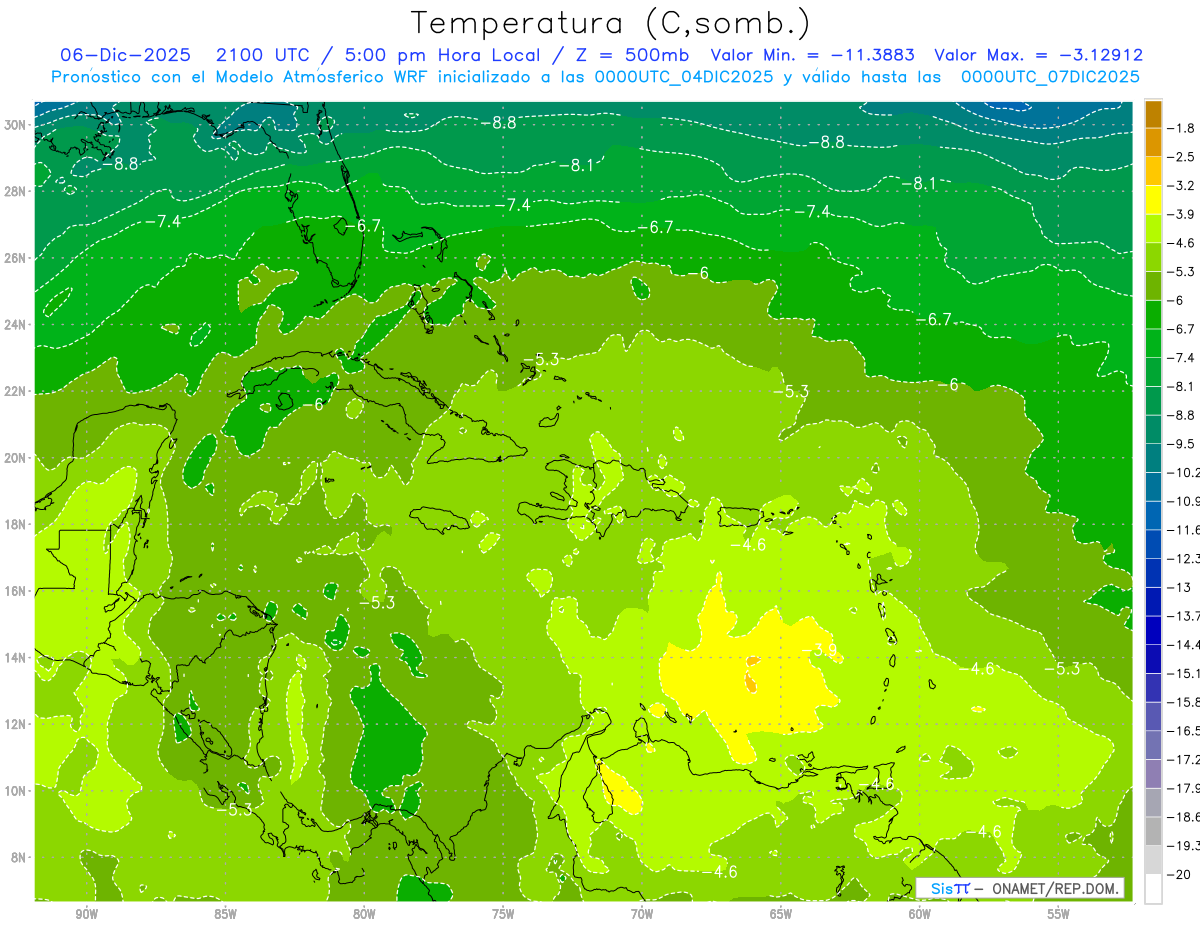
Task: Click the '70W' longitude axis label
Action: pyautogui.click(x=642, y=914)
